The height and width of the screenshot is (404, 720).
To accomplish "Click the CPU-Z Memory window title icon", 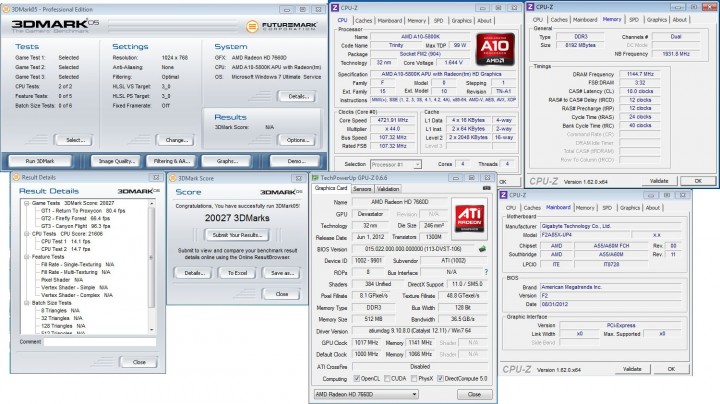I will [530, 7].
